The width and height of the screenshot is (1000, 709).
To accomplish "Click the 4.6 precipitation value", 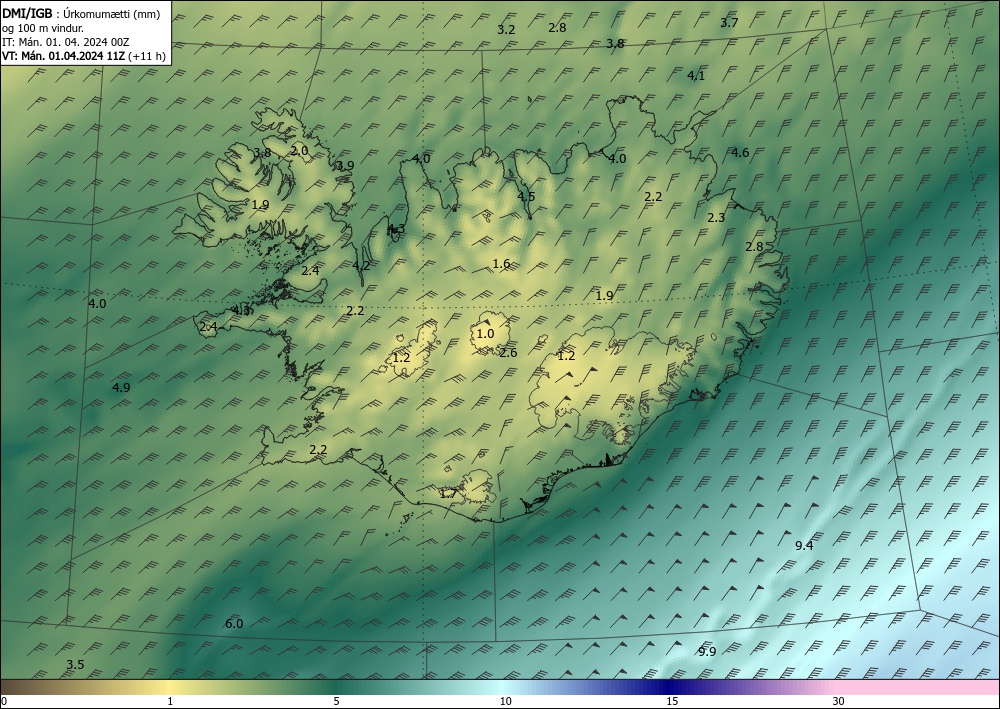I will [740, 152].
